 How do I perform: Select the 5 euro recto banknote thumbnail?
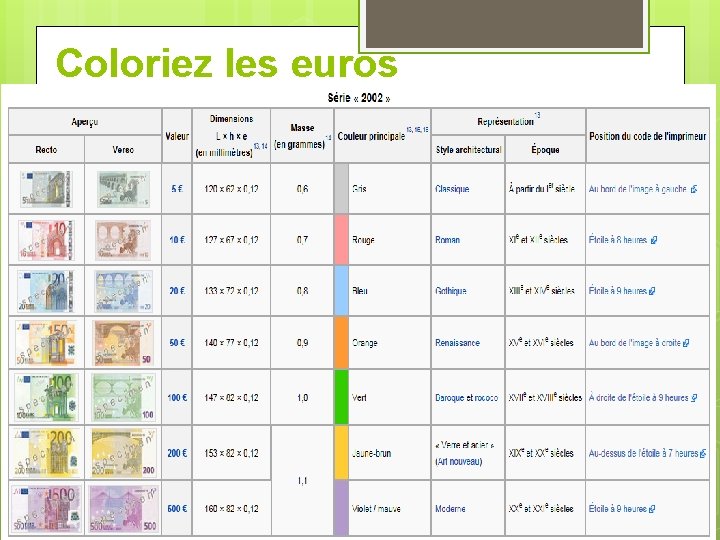pyautogui.click(x=46, y=189)
